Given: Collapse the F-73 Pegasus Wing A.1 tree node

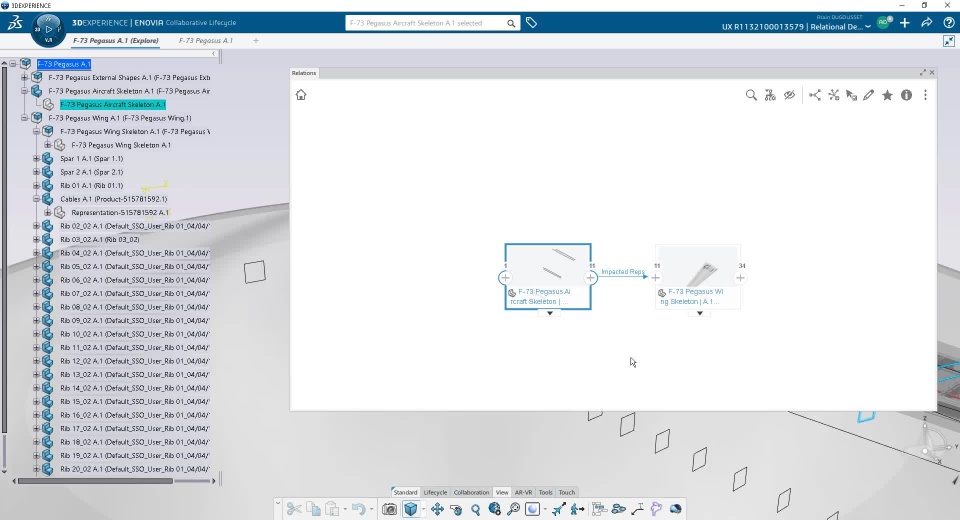Looking at the screenshot, I should [24, 118].
